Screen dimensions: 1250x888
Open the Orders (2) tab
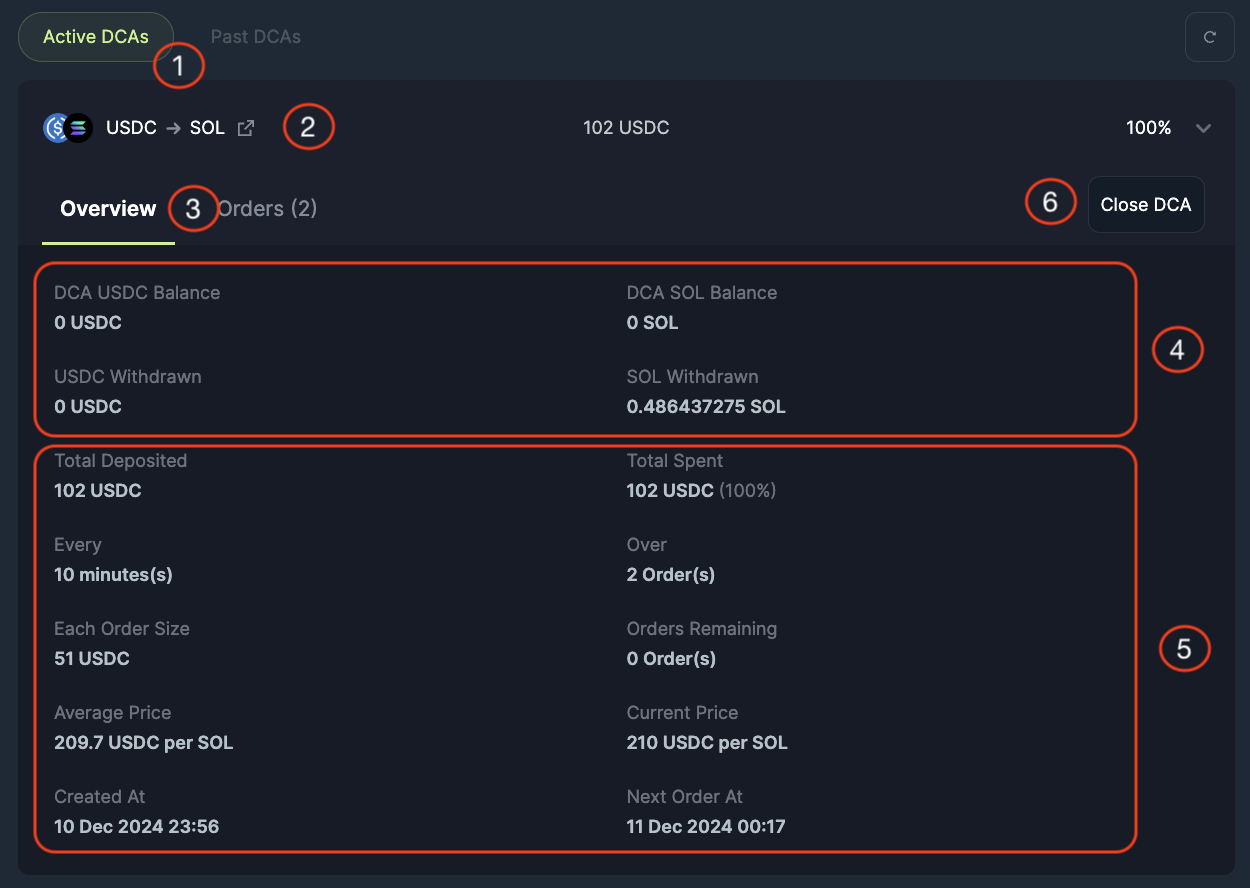[267, 208]
